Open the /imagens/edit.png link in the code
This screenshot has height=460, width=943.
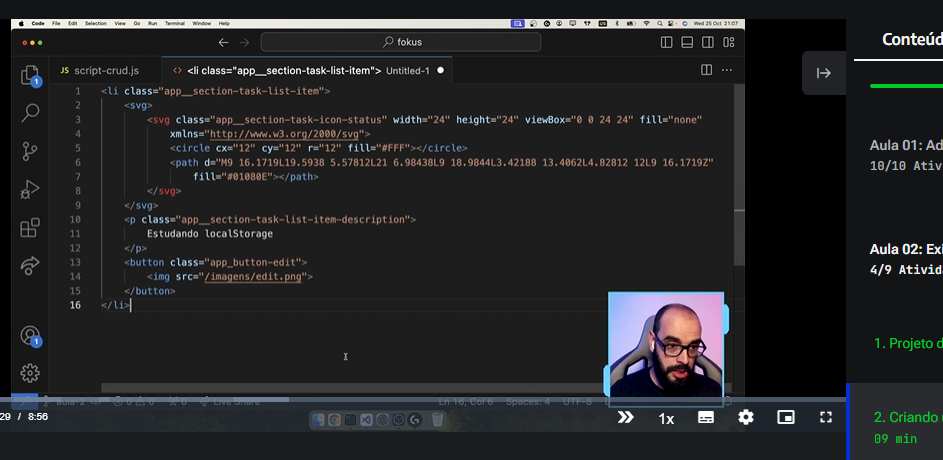click(x=255, y=277)
